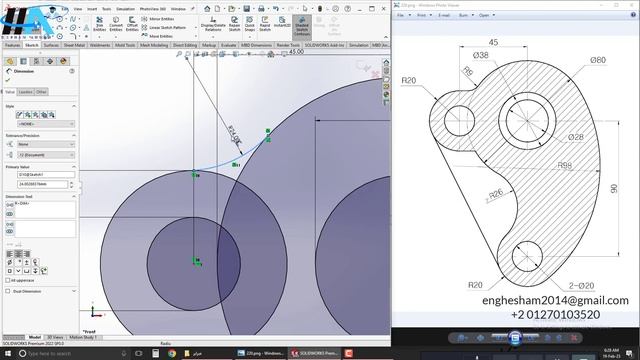Viewport: 640px width, 360px height.
Task: Open the Tools menu
Action: point(106,9)
